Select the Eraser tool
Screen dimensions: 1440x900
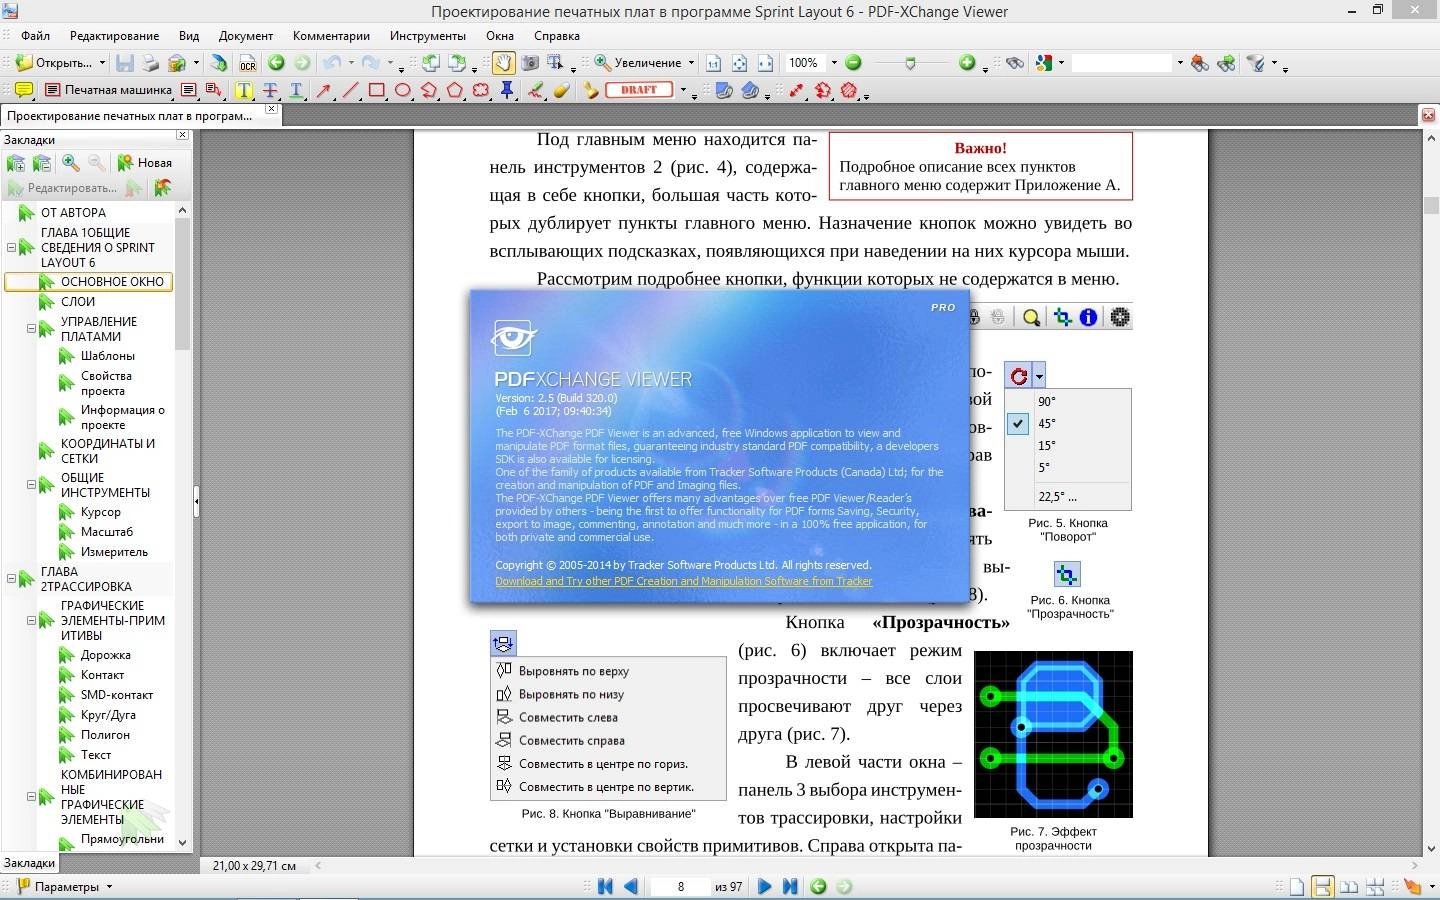point(561,90)
